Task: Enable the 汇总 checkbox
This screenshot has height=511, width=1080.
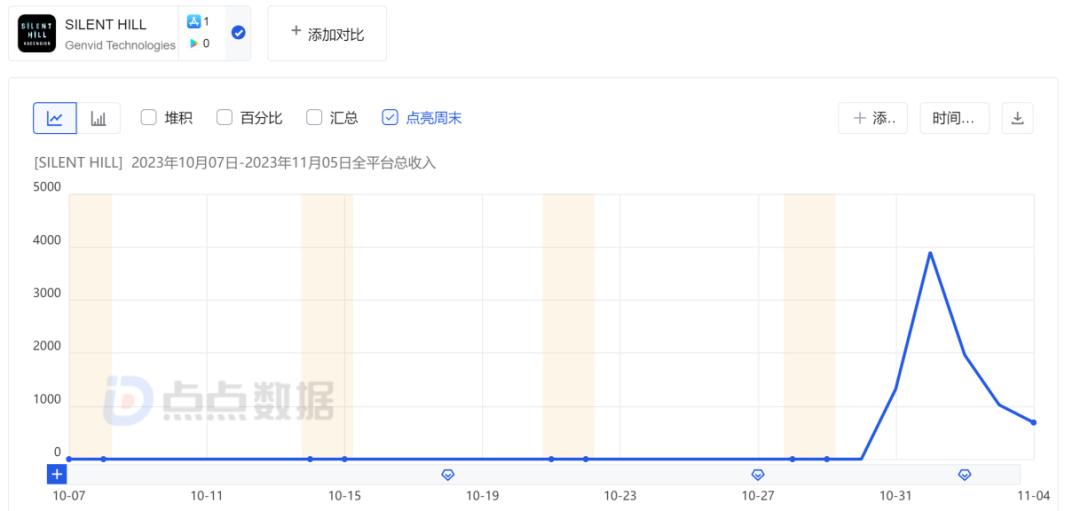Action: pyautogui.click(x=314, y=118)
